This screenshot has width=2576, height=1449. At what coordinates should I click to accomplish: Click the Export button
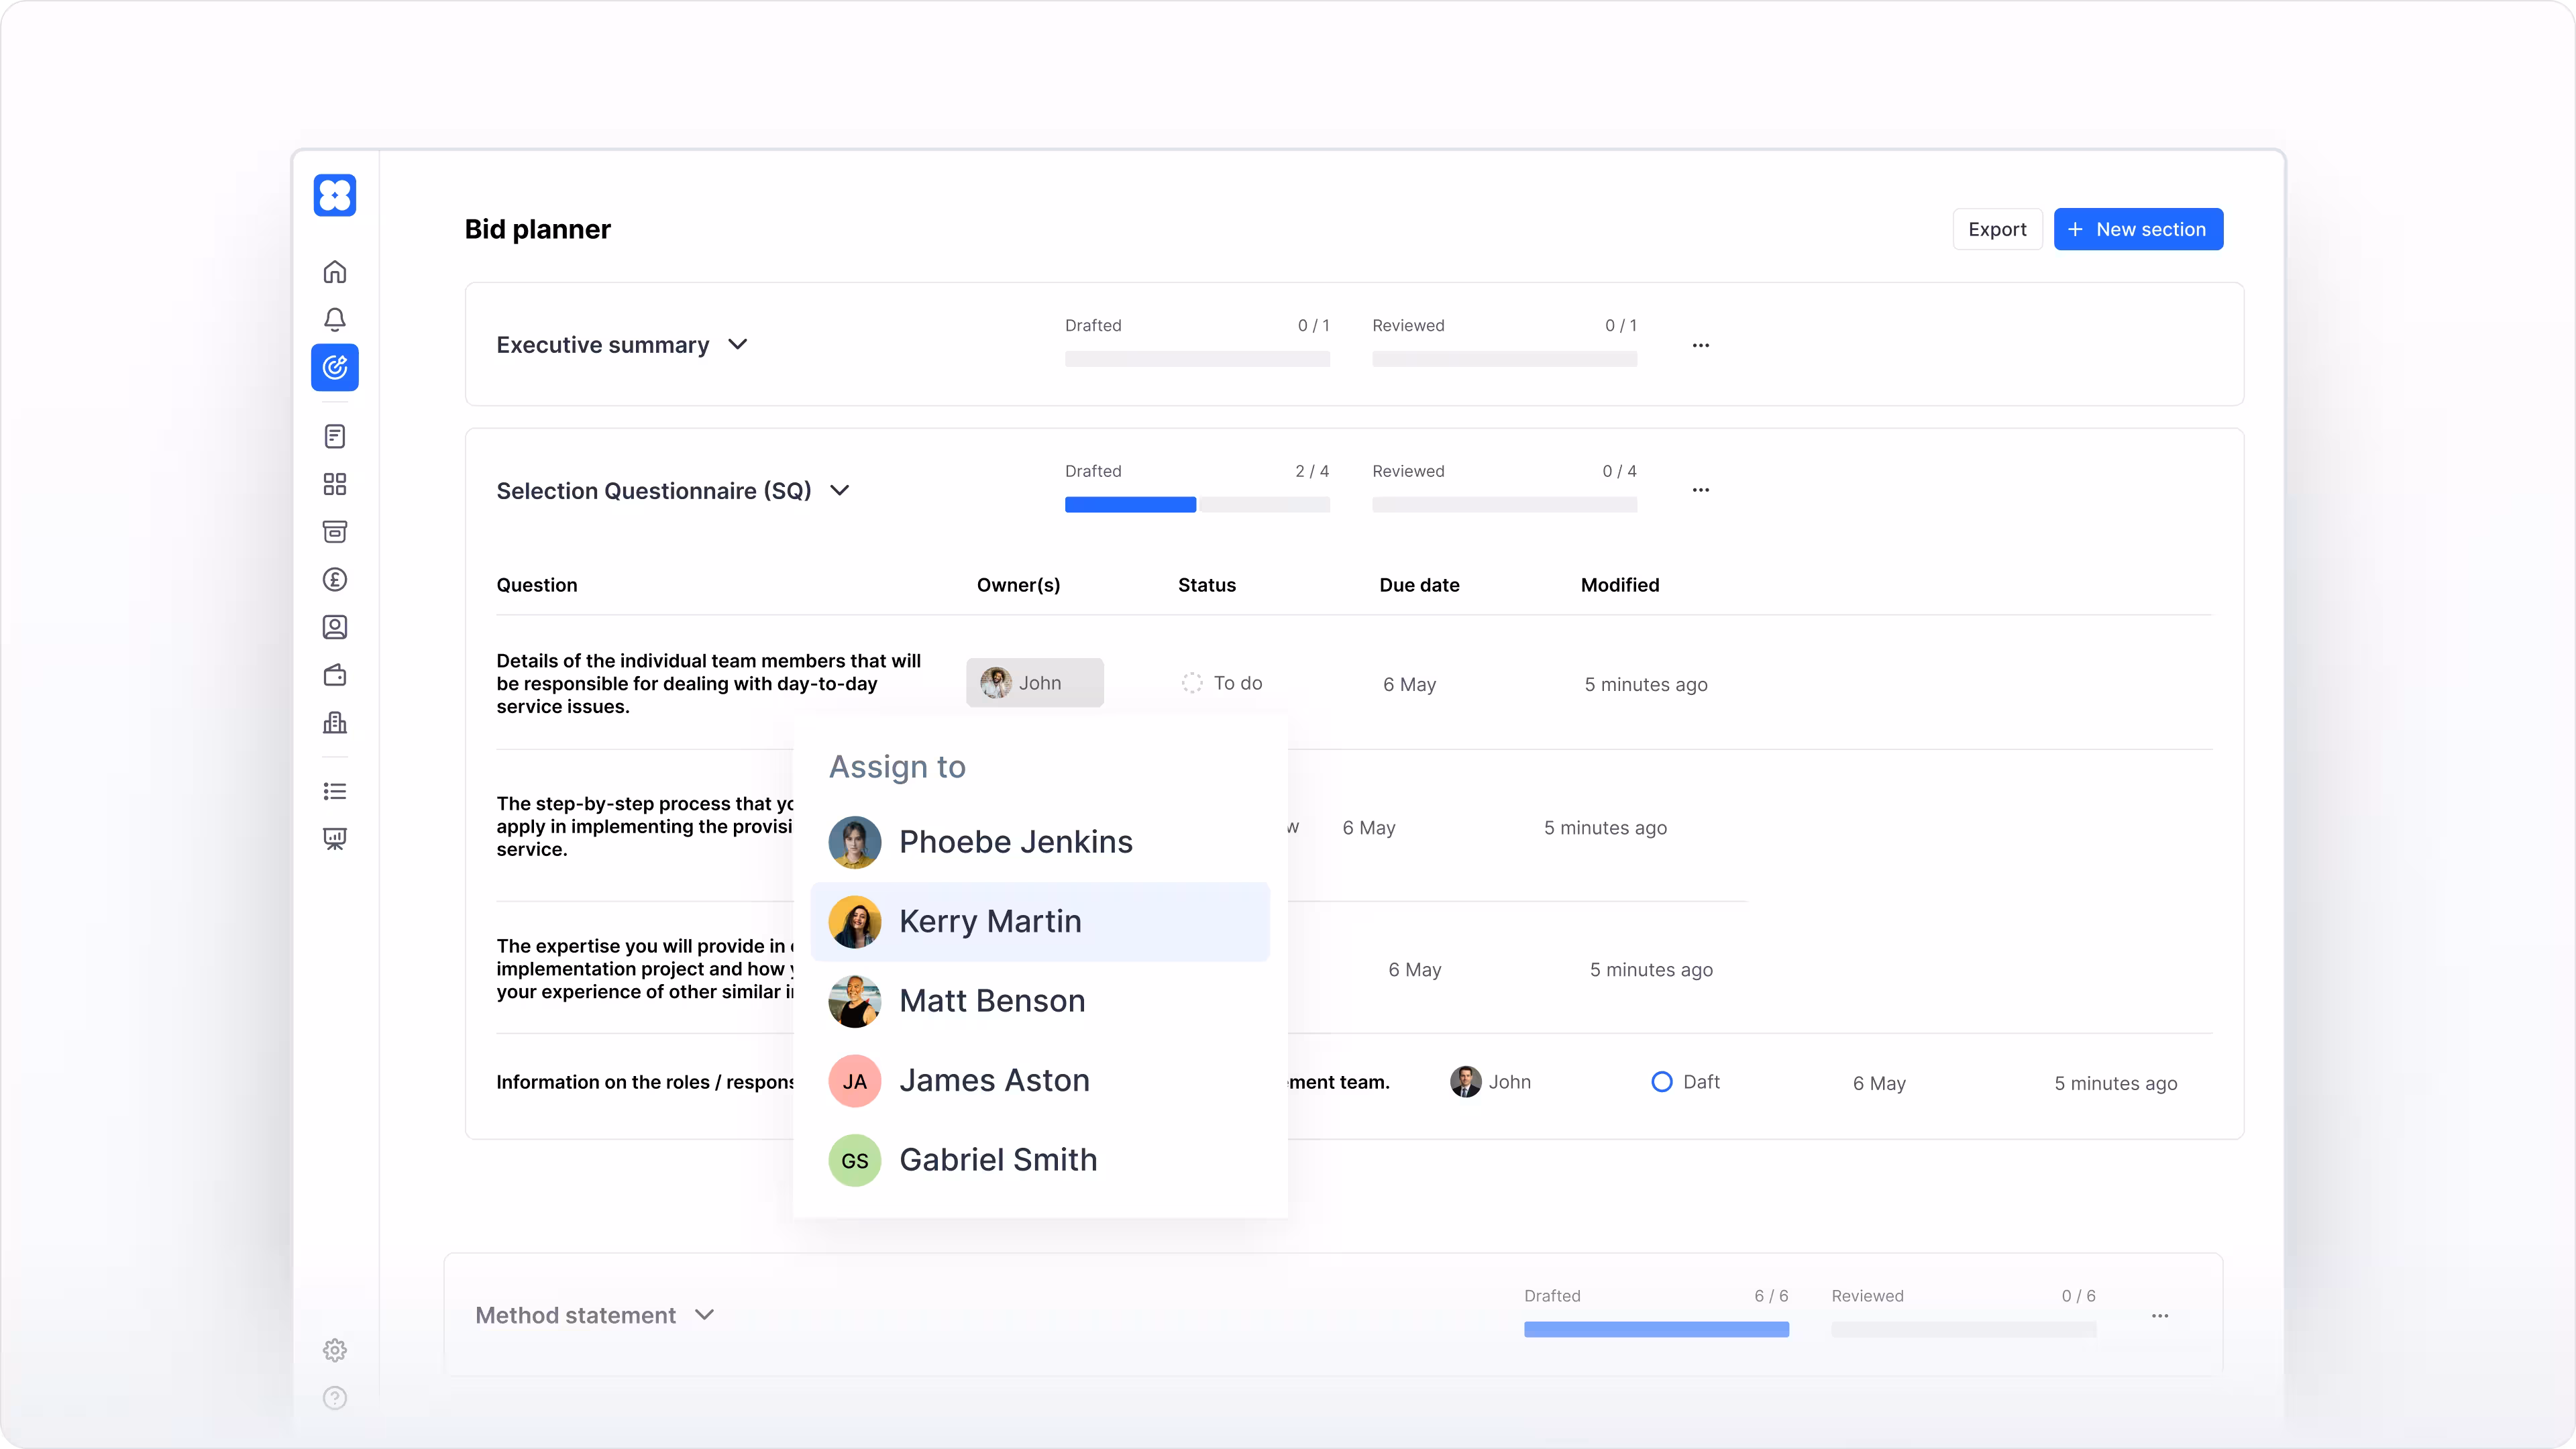(x=1997, y=229)
